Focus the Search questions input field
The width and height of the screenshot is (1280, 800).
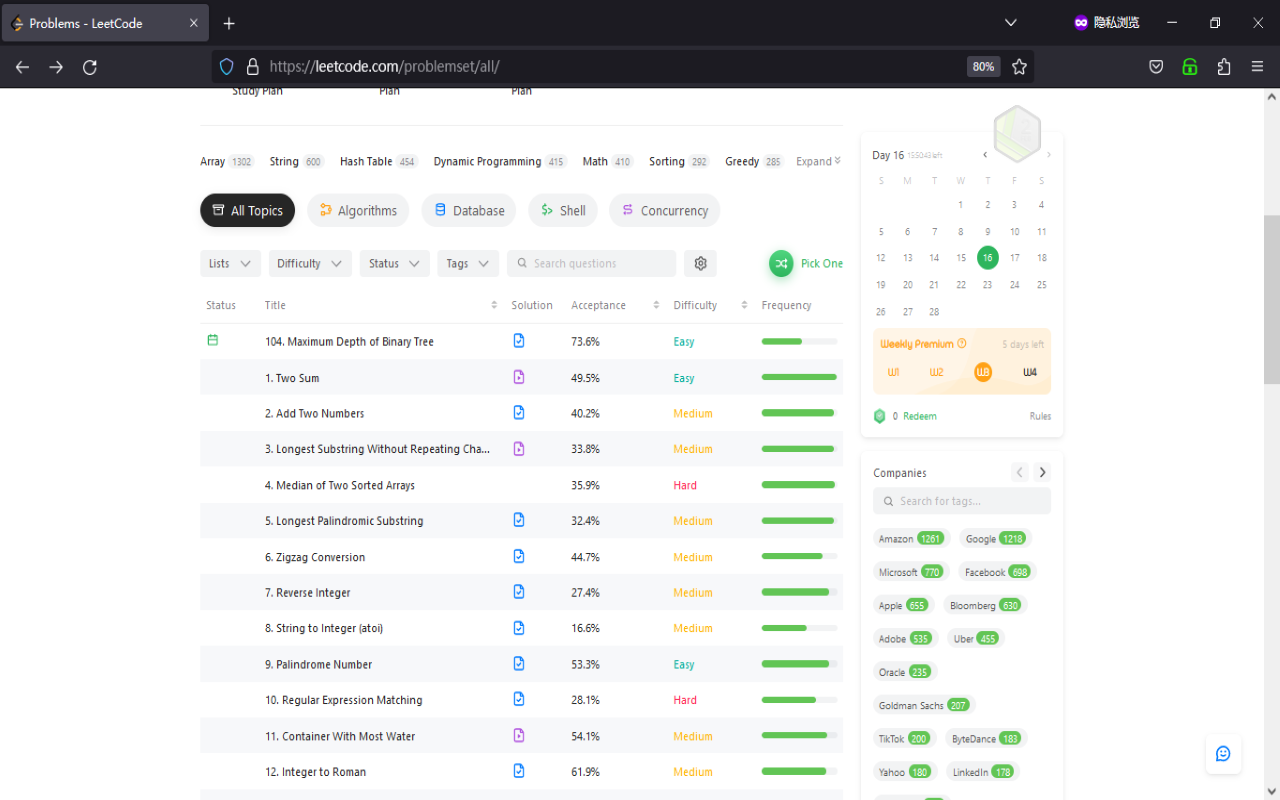pos(591,263)
